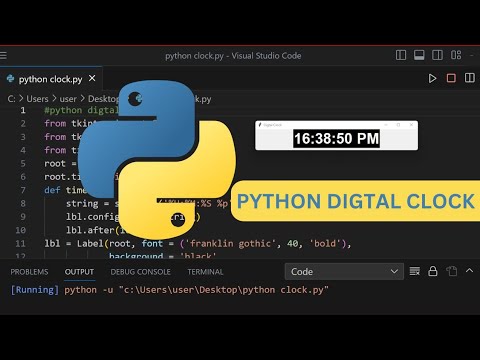Open the Users breadcrumb segment
The height and width of the screenshot is (360, 480).
click(37, 99)
